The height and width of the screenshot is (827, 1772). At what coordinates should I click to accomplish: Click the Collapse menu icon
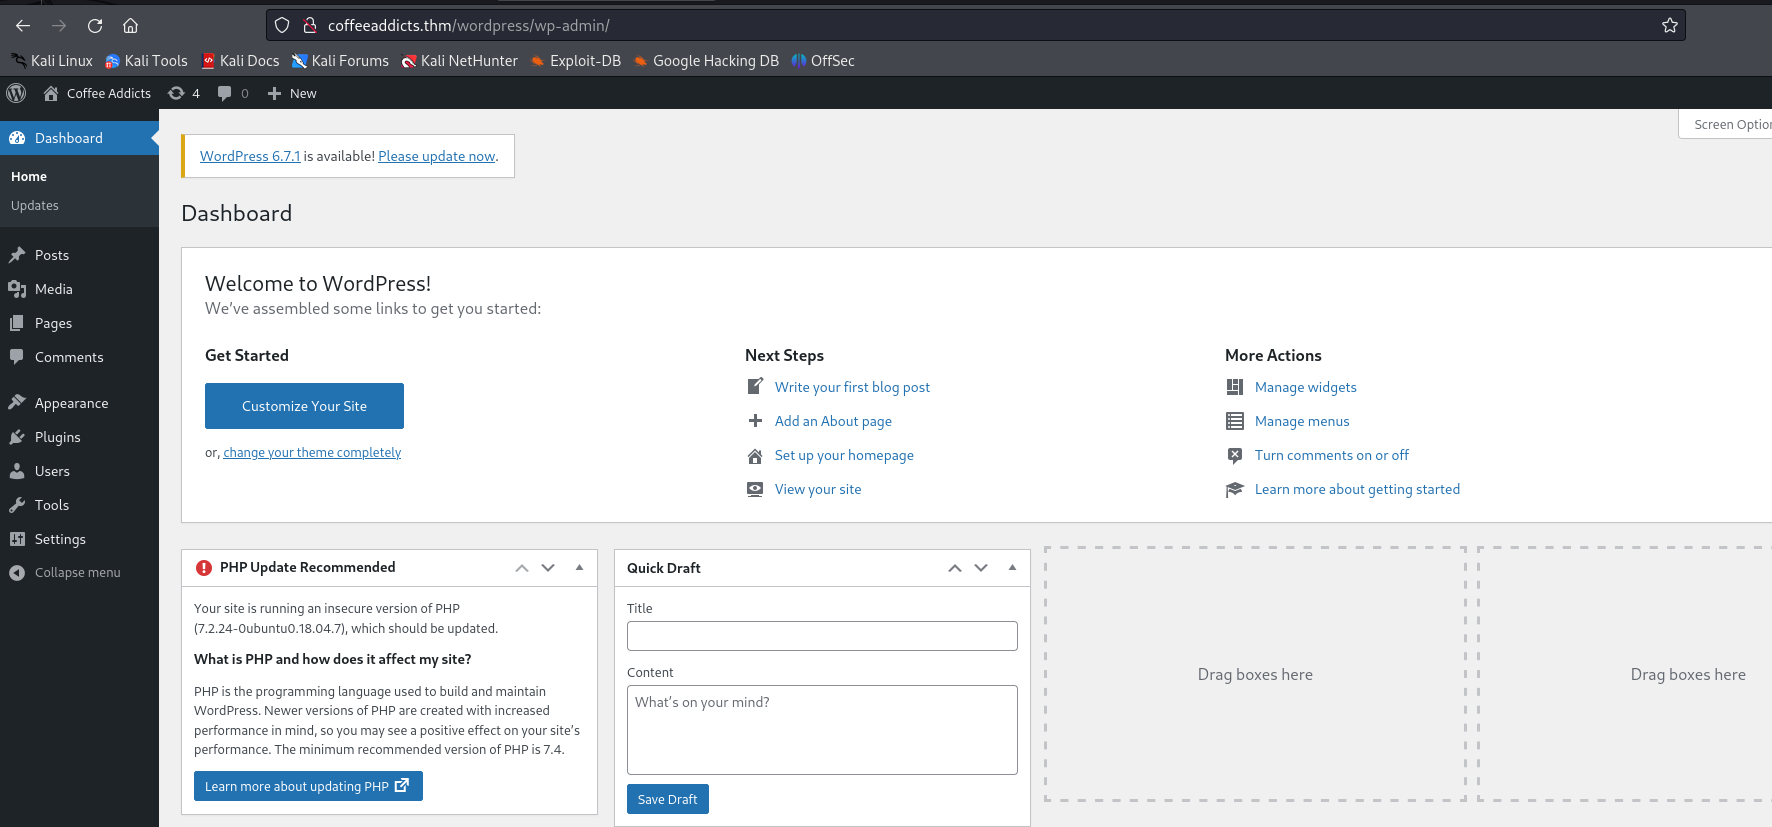[x=17, y=573]
